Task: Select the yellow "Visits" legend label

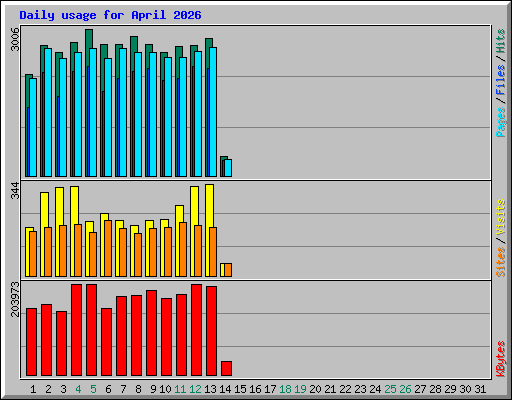Action: 501,218
